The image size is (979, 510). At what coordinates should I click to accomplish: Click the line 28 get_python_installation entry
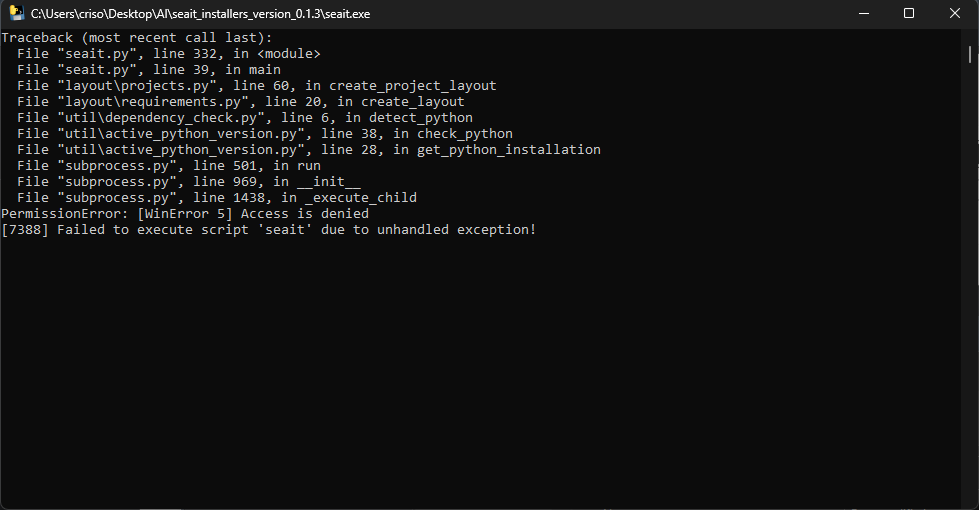tap(308, 149)
